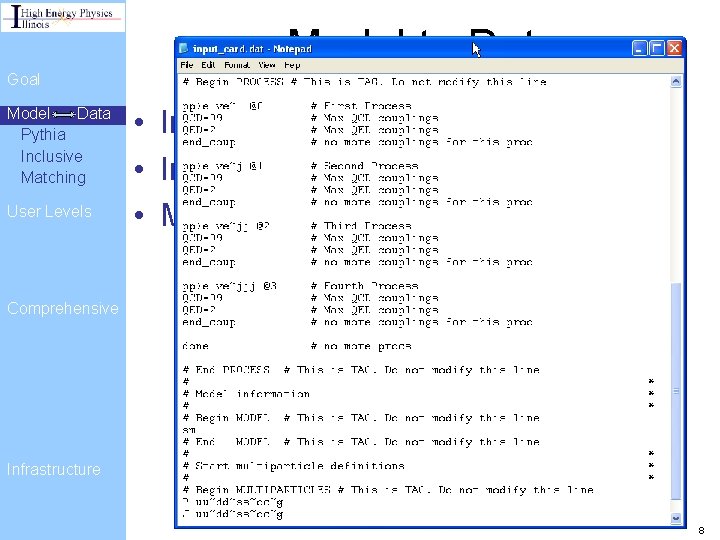Screen dimensions: 720x540
Task: Click the 'sm' model line
Action: pyautogui.click(x=189, y=430)
